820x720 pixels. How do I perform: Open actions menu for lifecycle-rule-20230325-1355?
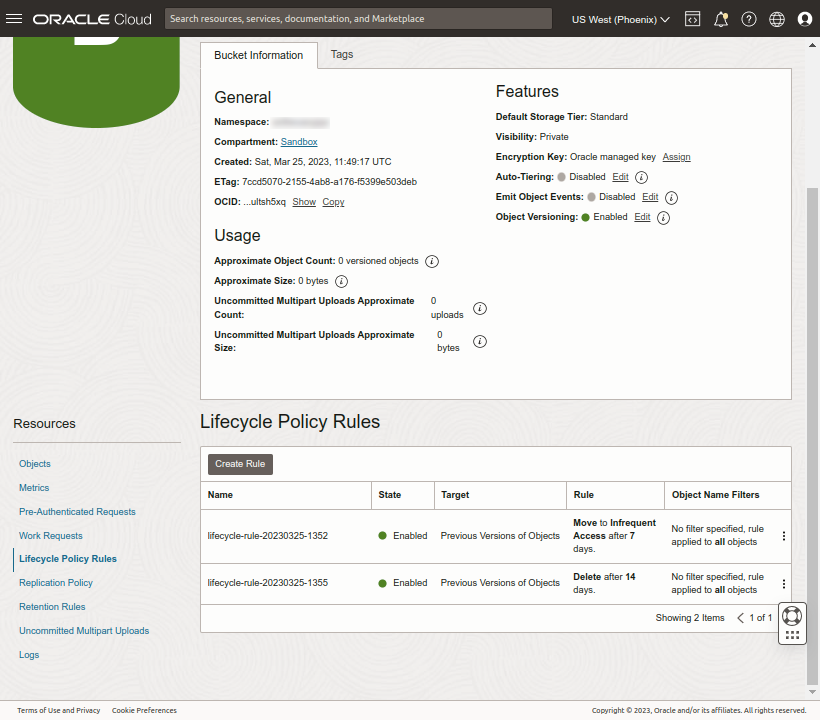click(x=784, y=583)
